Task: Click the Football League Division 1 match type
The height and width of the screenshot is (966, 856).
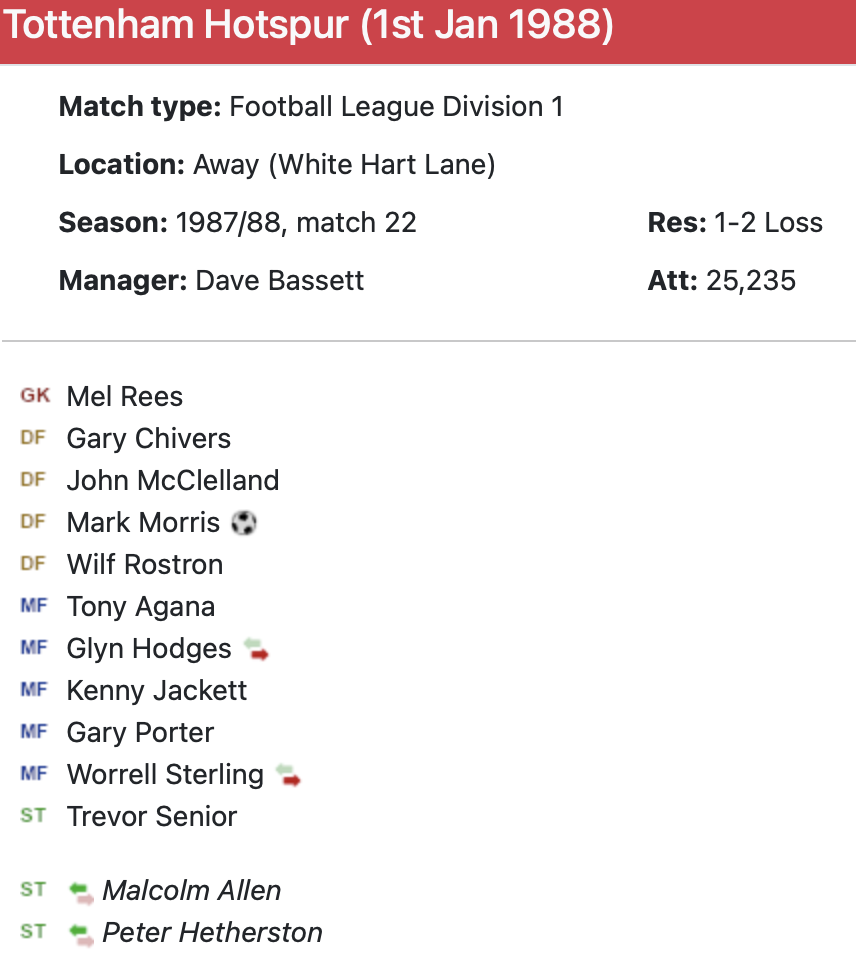Action: click(397, 107)
